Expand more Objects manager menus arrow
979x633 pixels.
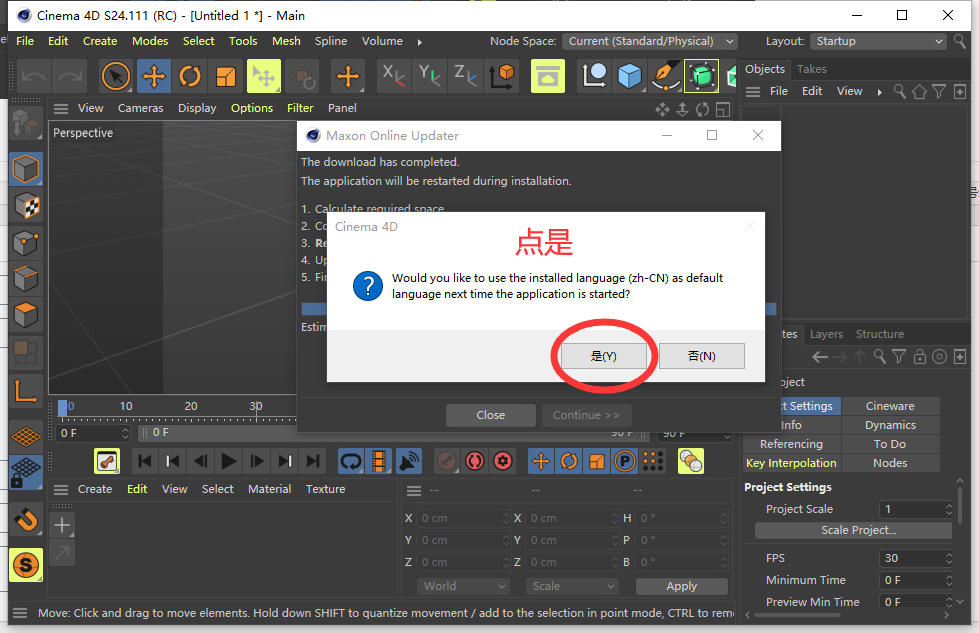point(880,92)
